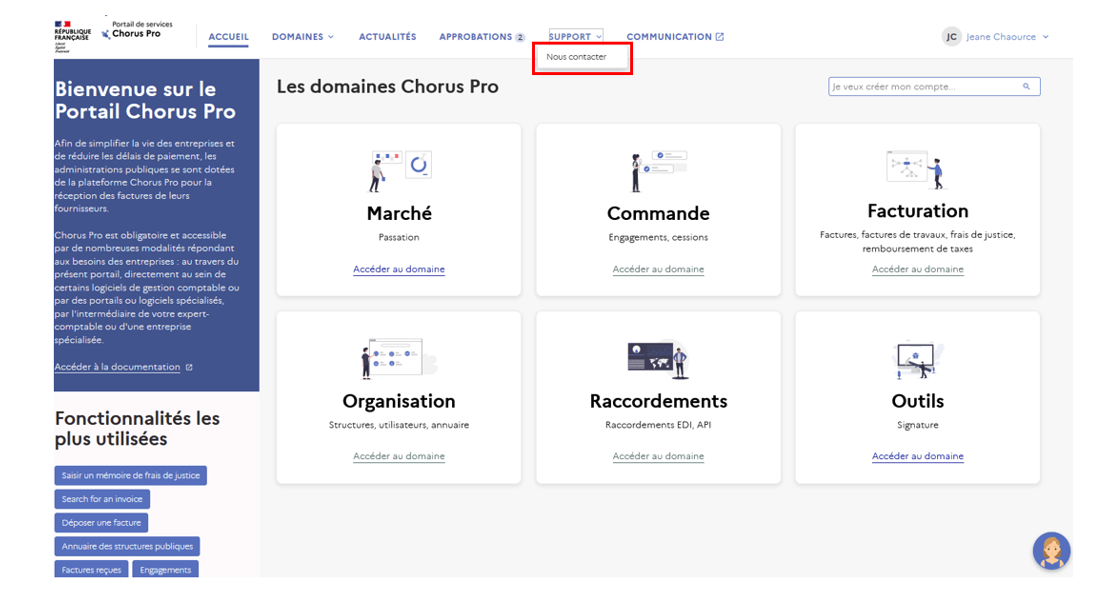Screen dimensions: 1105x593
Task: Click the Signature subtitle under Outils
Action: pos(918,425)
